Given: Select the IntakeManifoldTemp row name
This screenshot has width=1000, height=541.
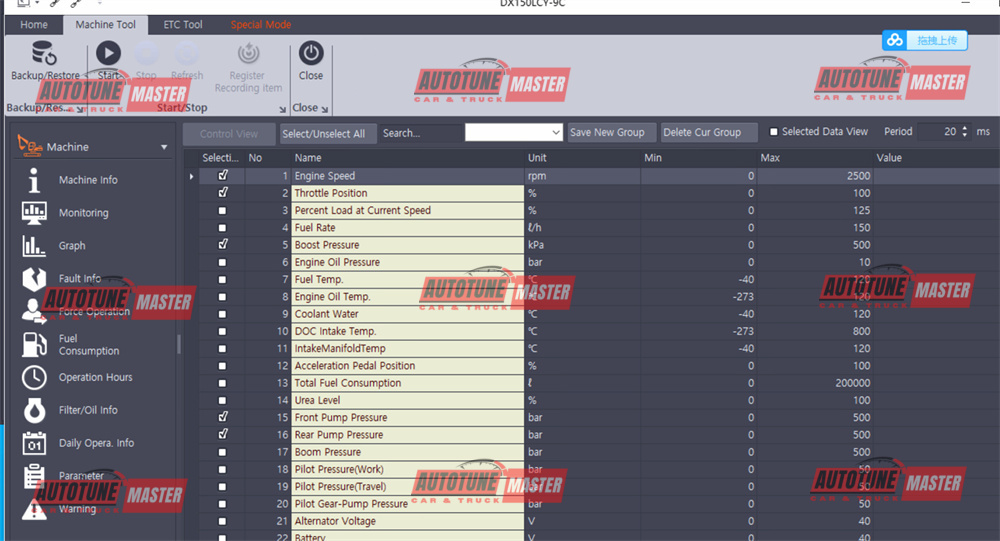Looking at the screenshot, I should tap(407, 348).
